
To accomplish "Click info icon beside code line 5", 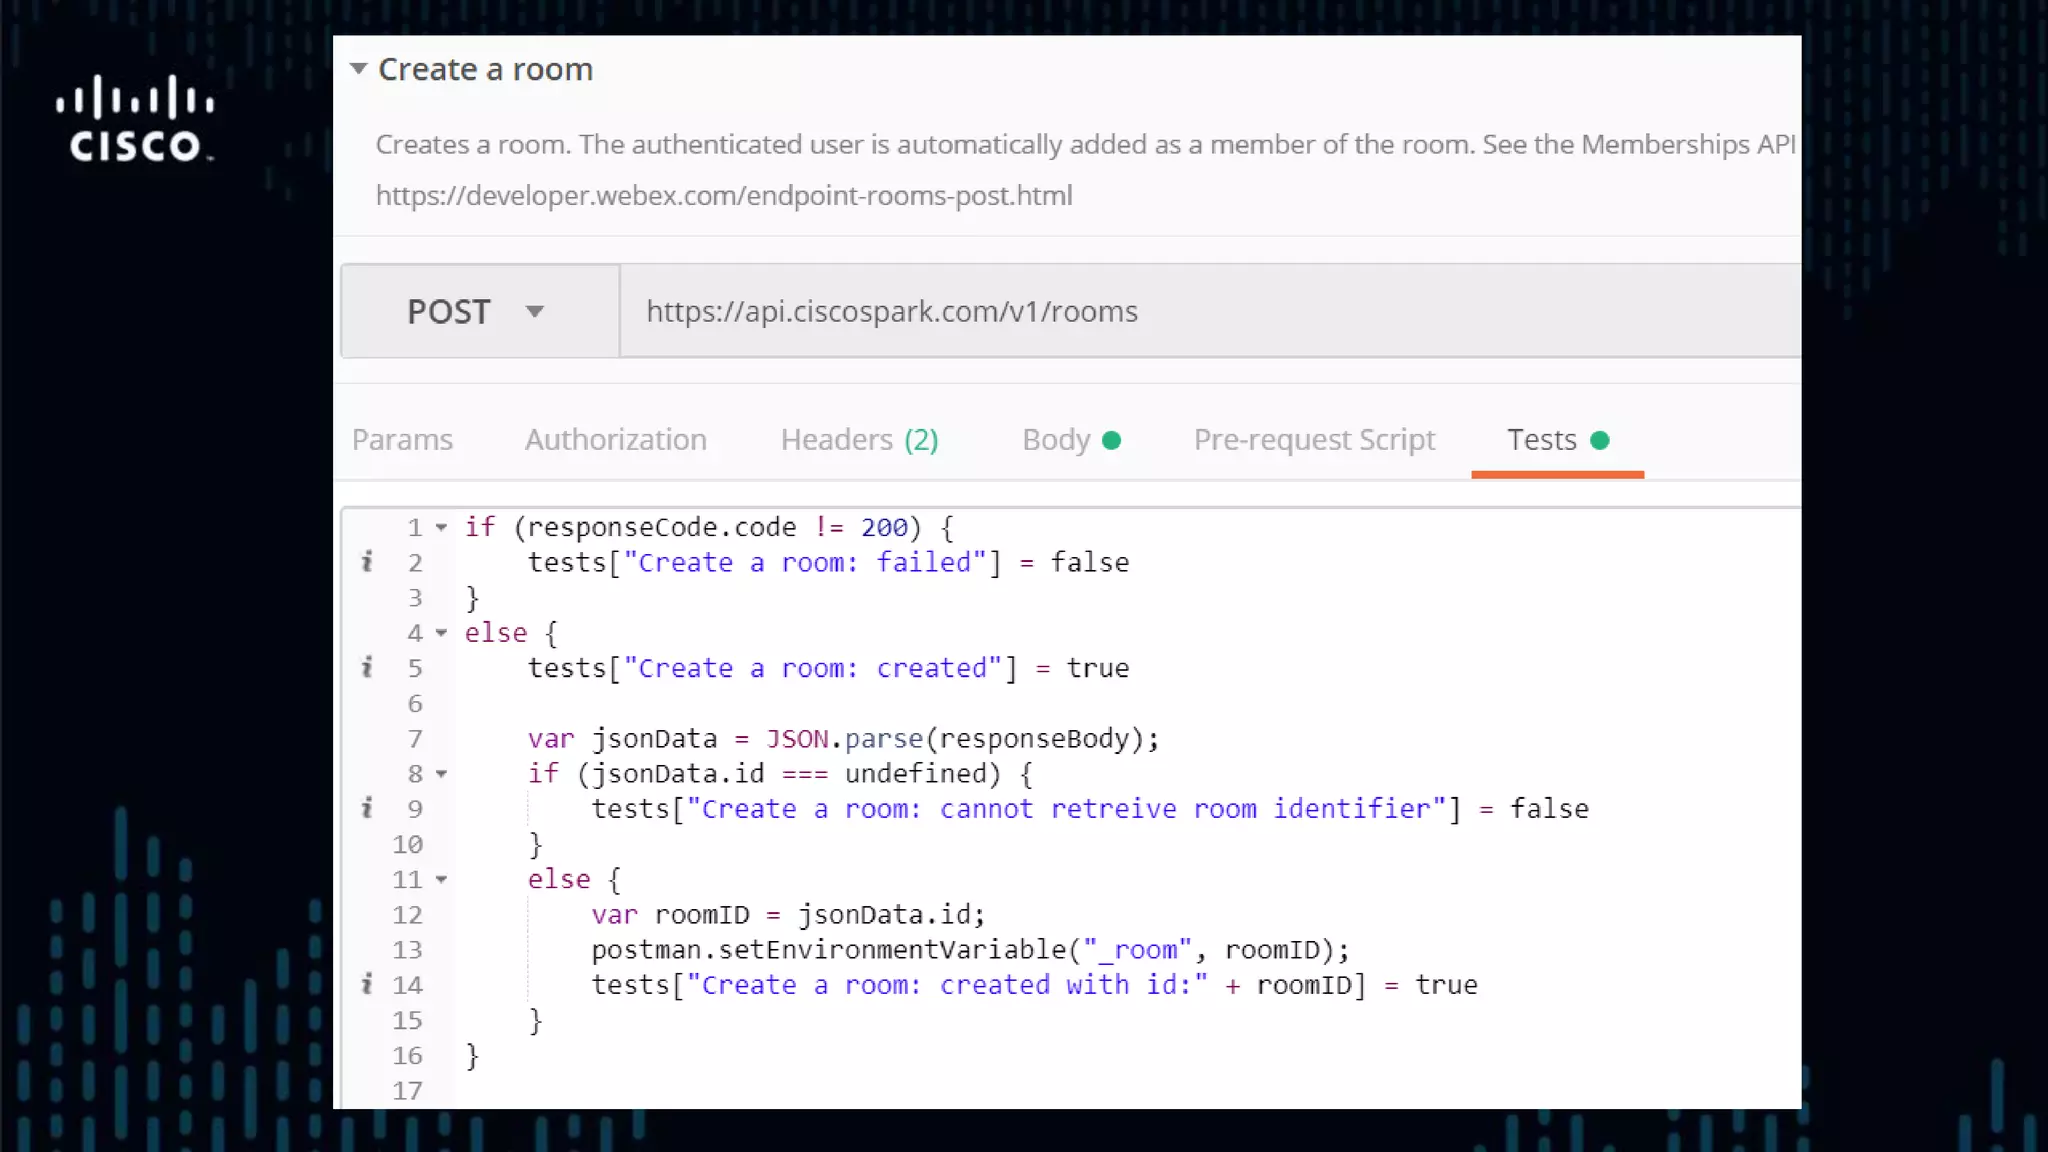I will coord(367,667).
